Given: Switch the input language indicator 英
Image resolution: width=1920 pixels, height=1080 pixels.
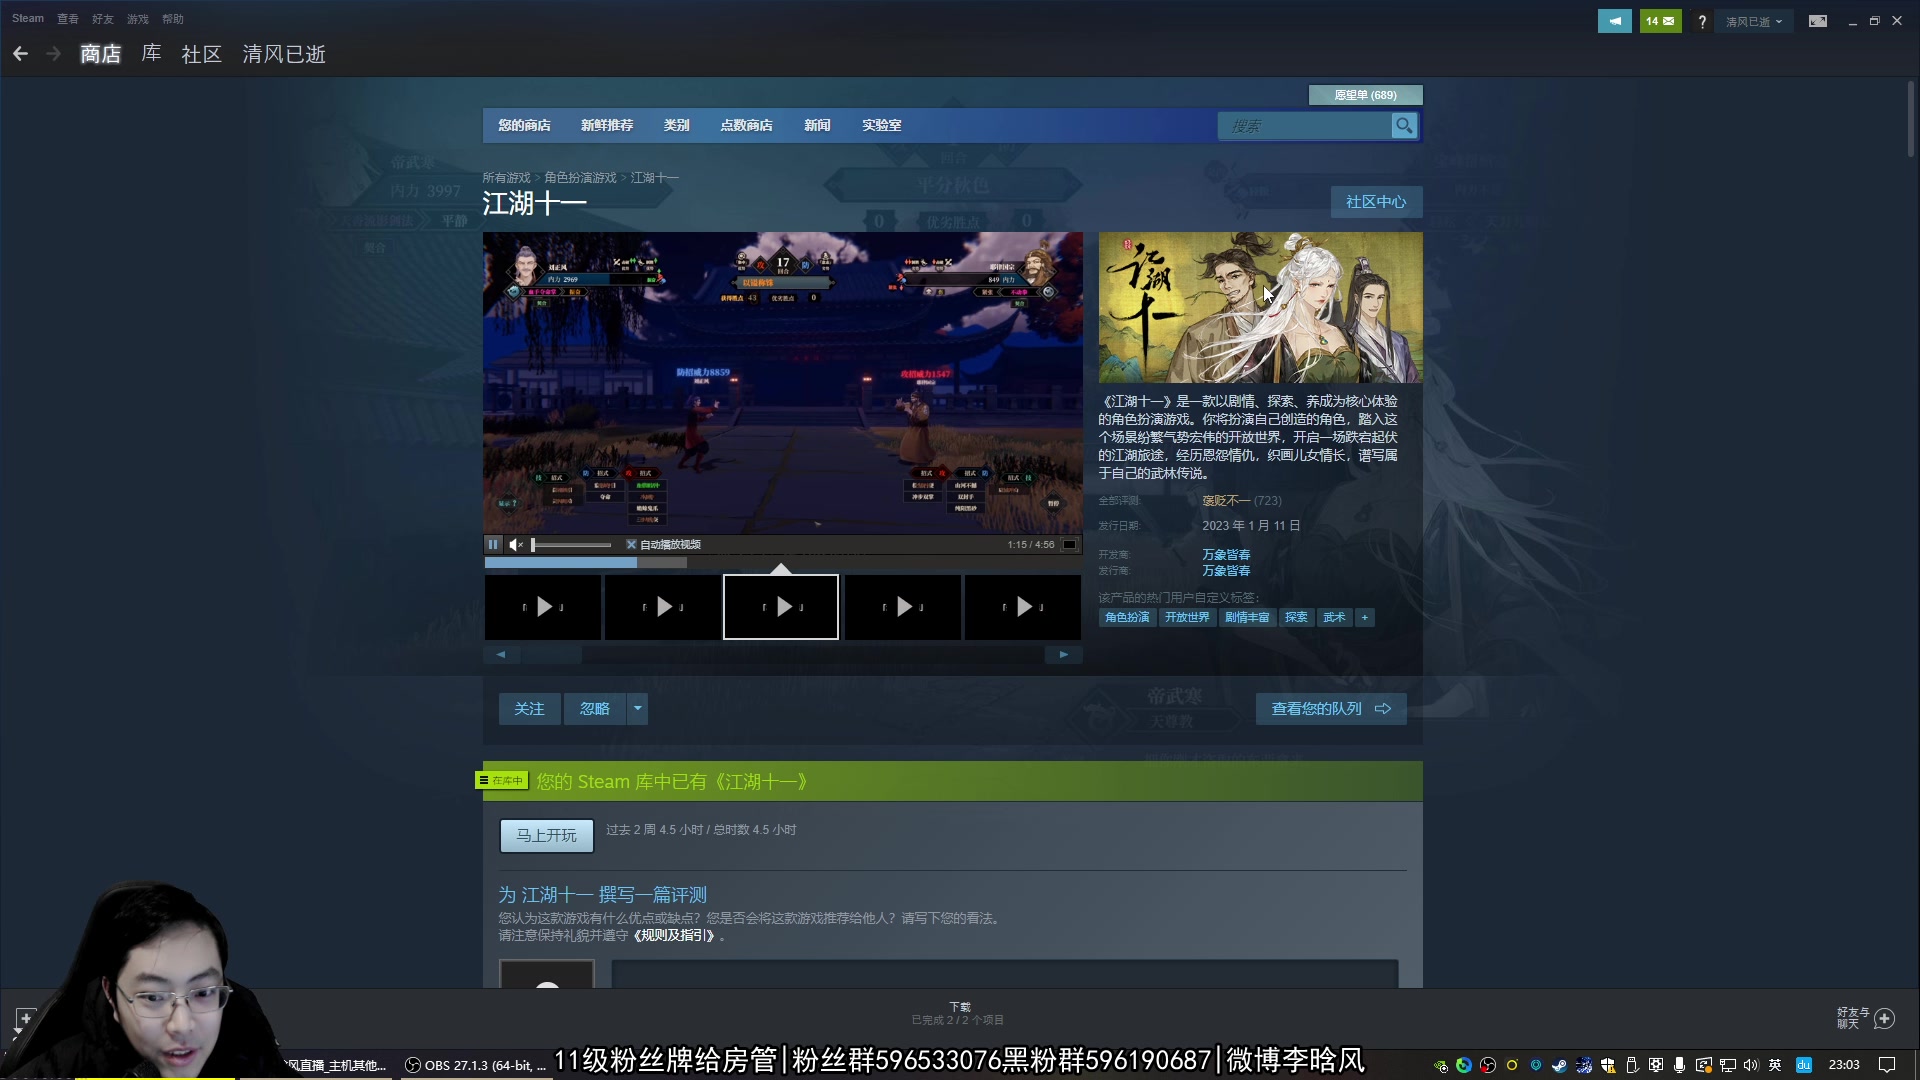Looking at the screenshot, I should click(1775, 1065).
